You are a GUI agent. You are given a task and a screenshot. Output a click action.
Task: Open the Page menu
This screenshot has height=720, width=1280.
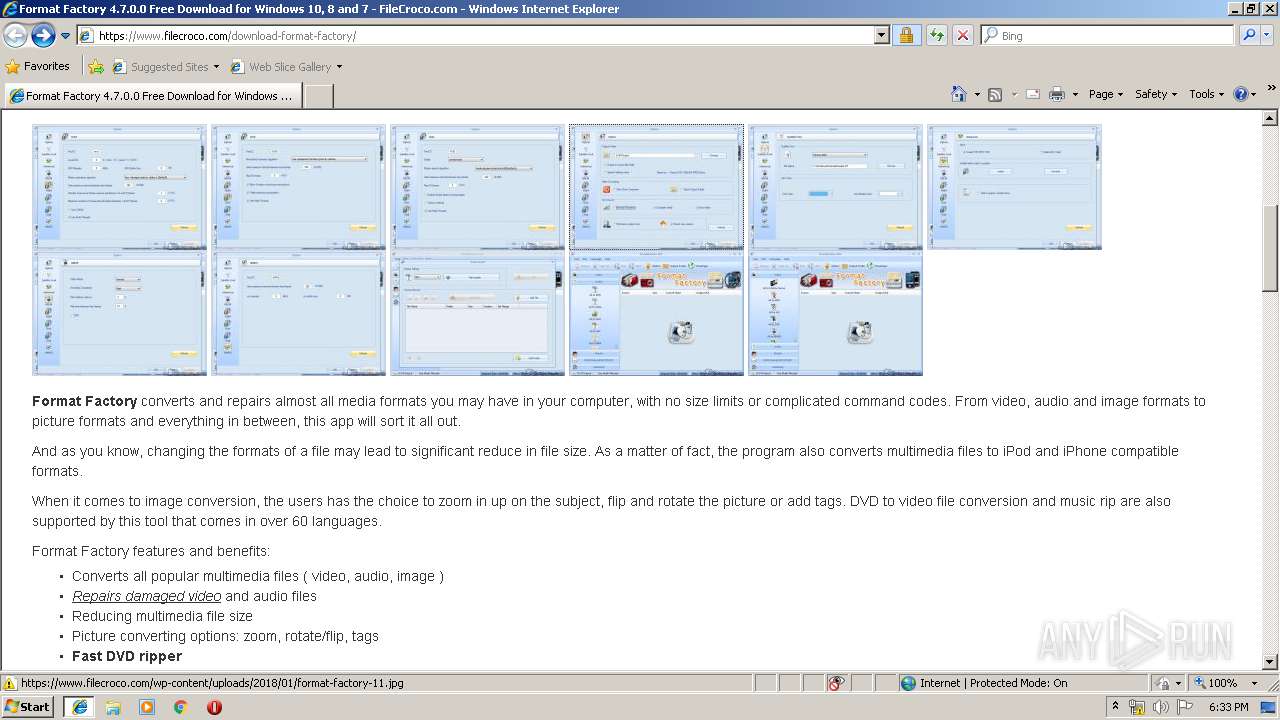tap(1105, 94)
